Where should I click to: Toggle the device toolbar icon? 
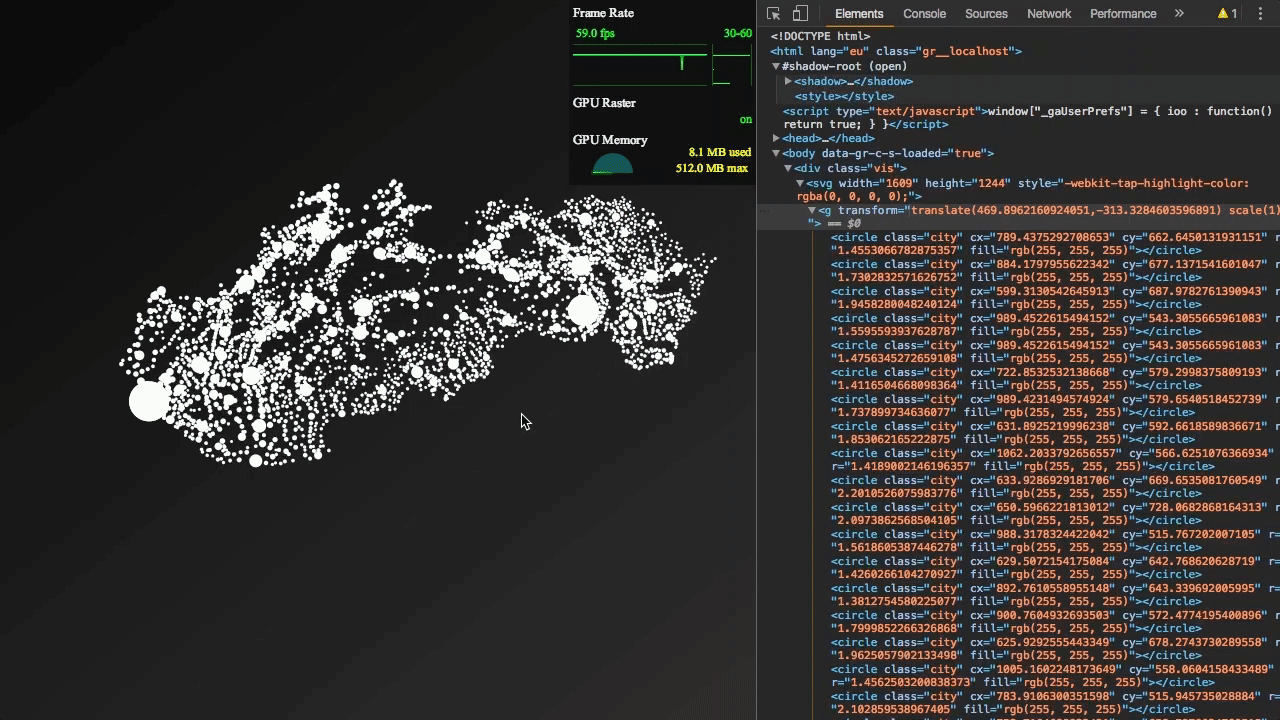tap(800, 14)
